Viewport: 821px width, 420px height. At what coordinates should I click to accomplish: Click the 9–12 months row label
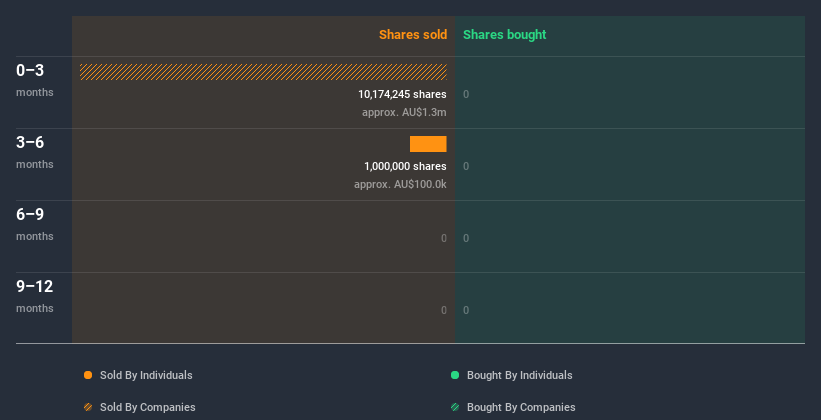pos(35,296)
